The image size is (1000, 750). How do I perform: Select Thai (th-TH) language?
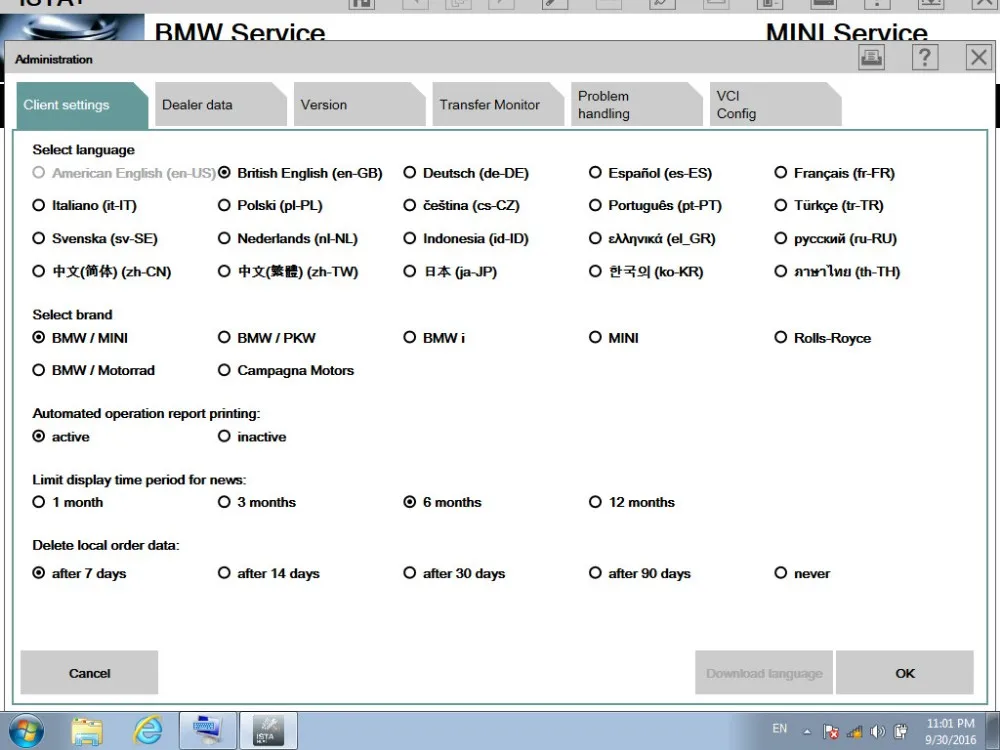837,272
